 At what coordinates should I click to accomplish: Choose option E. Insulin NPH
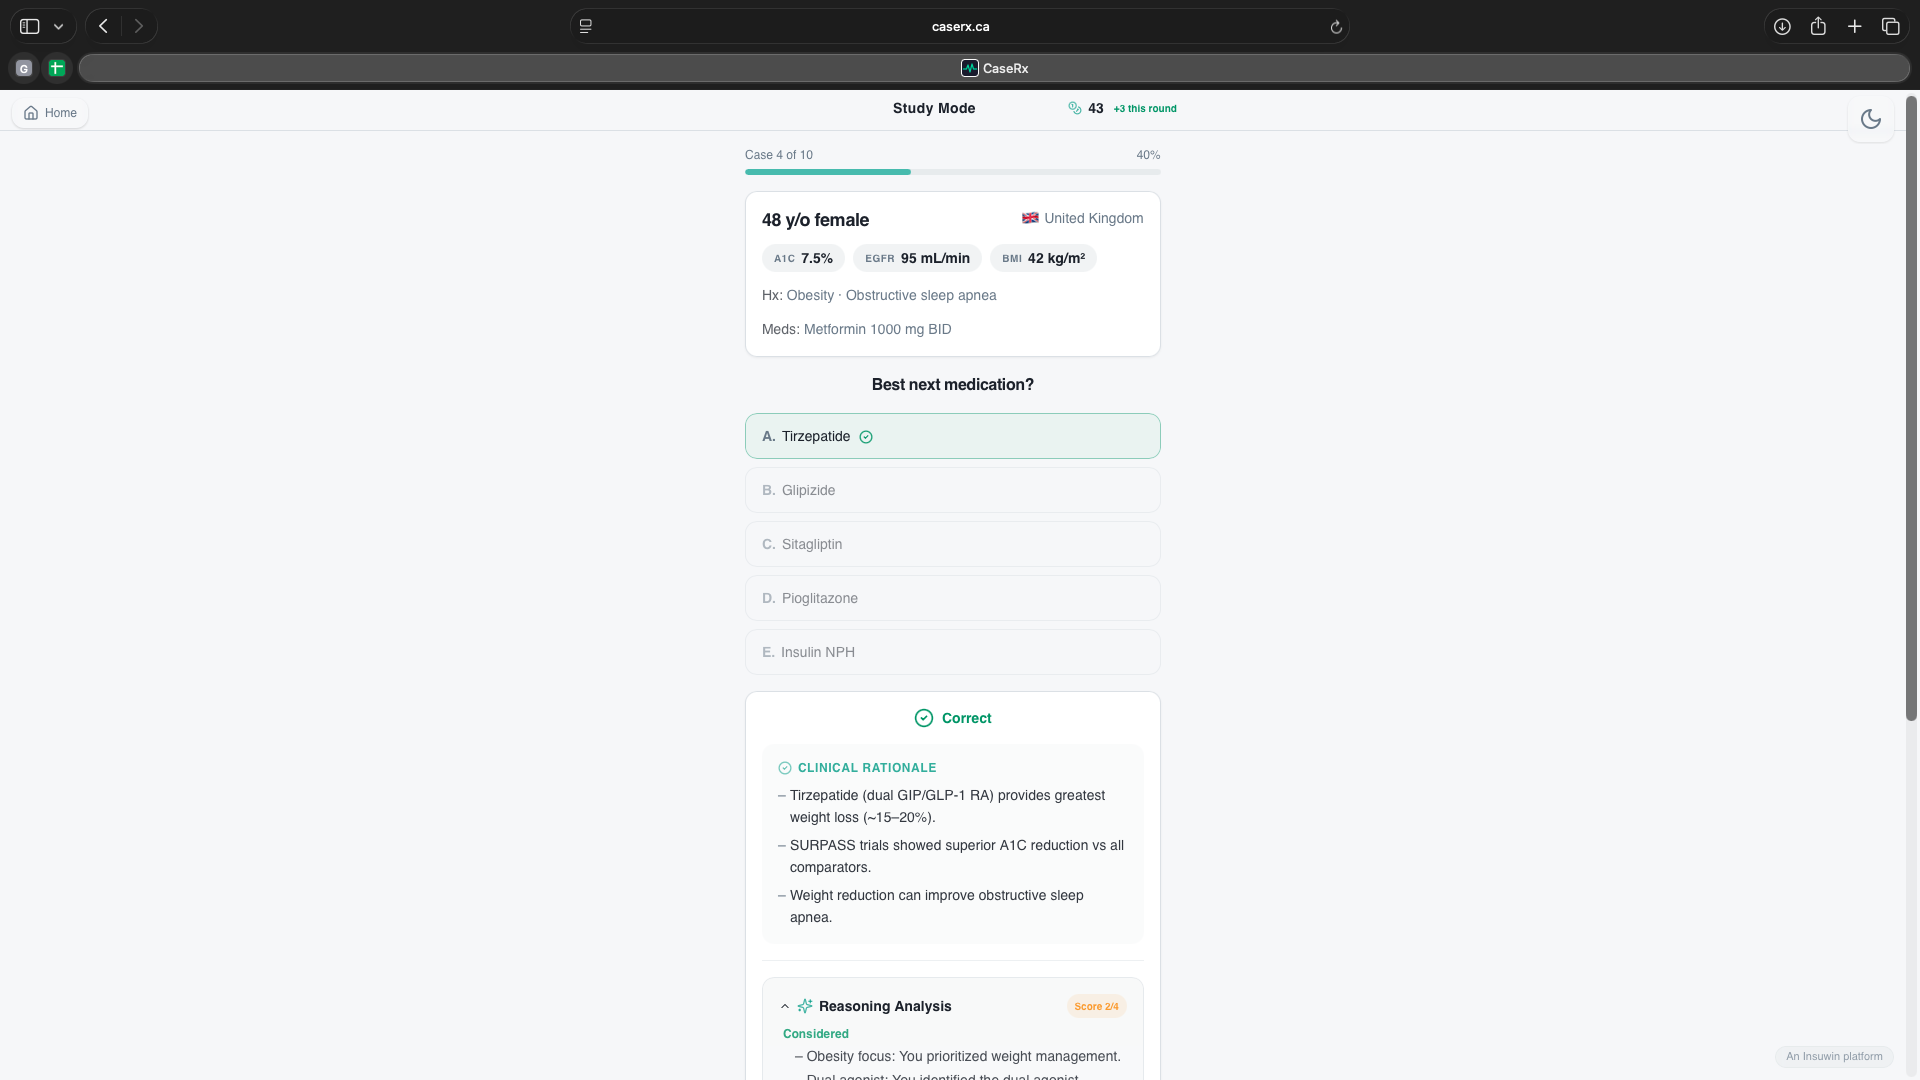pyautogui.click(x=952, y=652)
